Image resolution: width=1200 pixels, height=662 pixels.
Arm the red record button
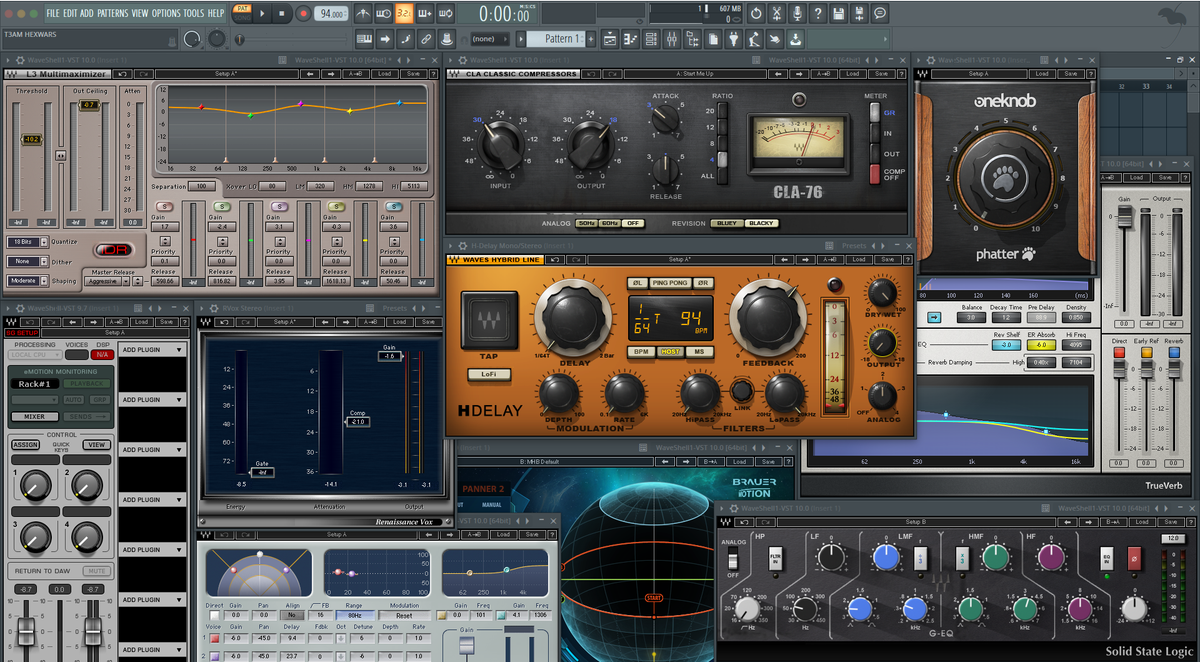coord(303,14)
